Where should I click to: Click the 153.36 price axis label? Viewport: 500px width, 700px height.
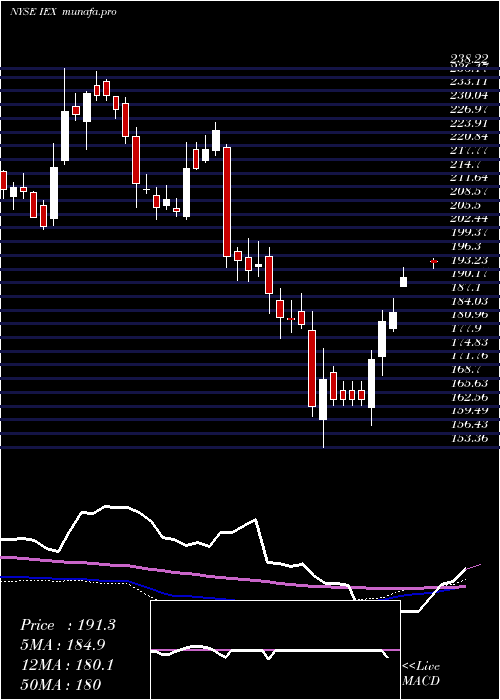pos(468,438)
